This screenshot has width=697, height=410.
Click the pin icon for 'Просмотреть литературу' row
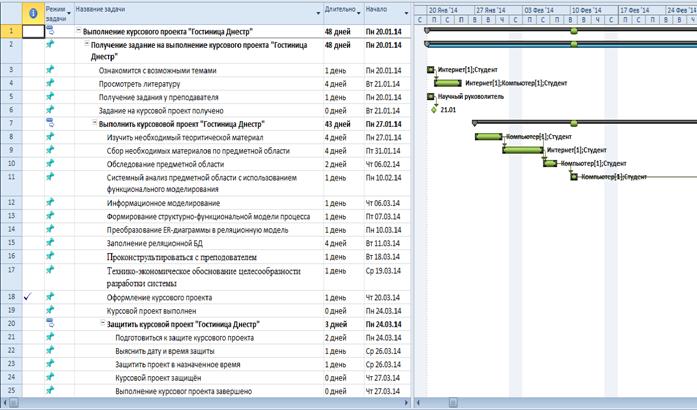click(50, 83)
